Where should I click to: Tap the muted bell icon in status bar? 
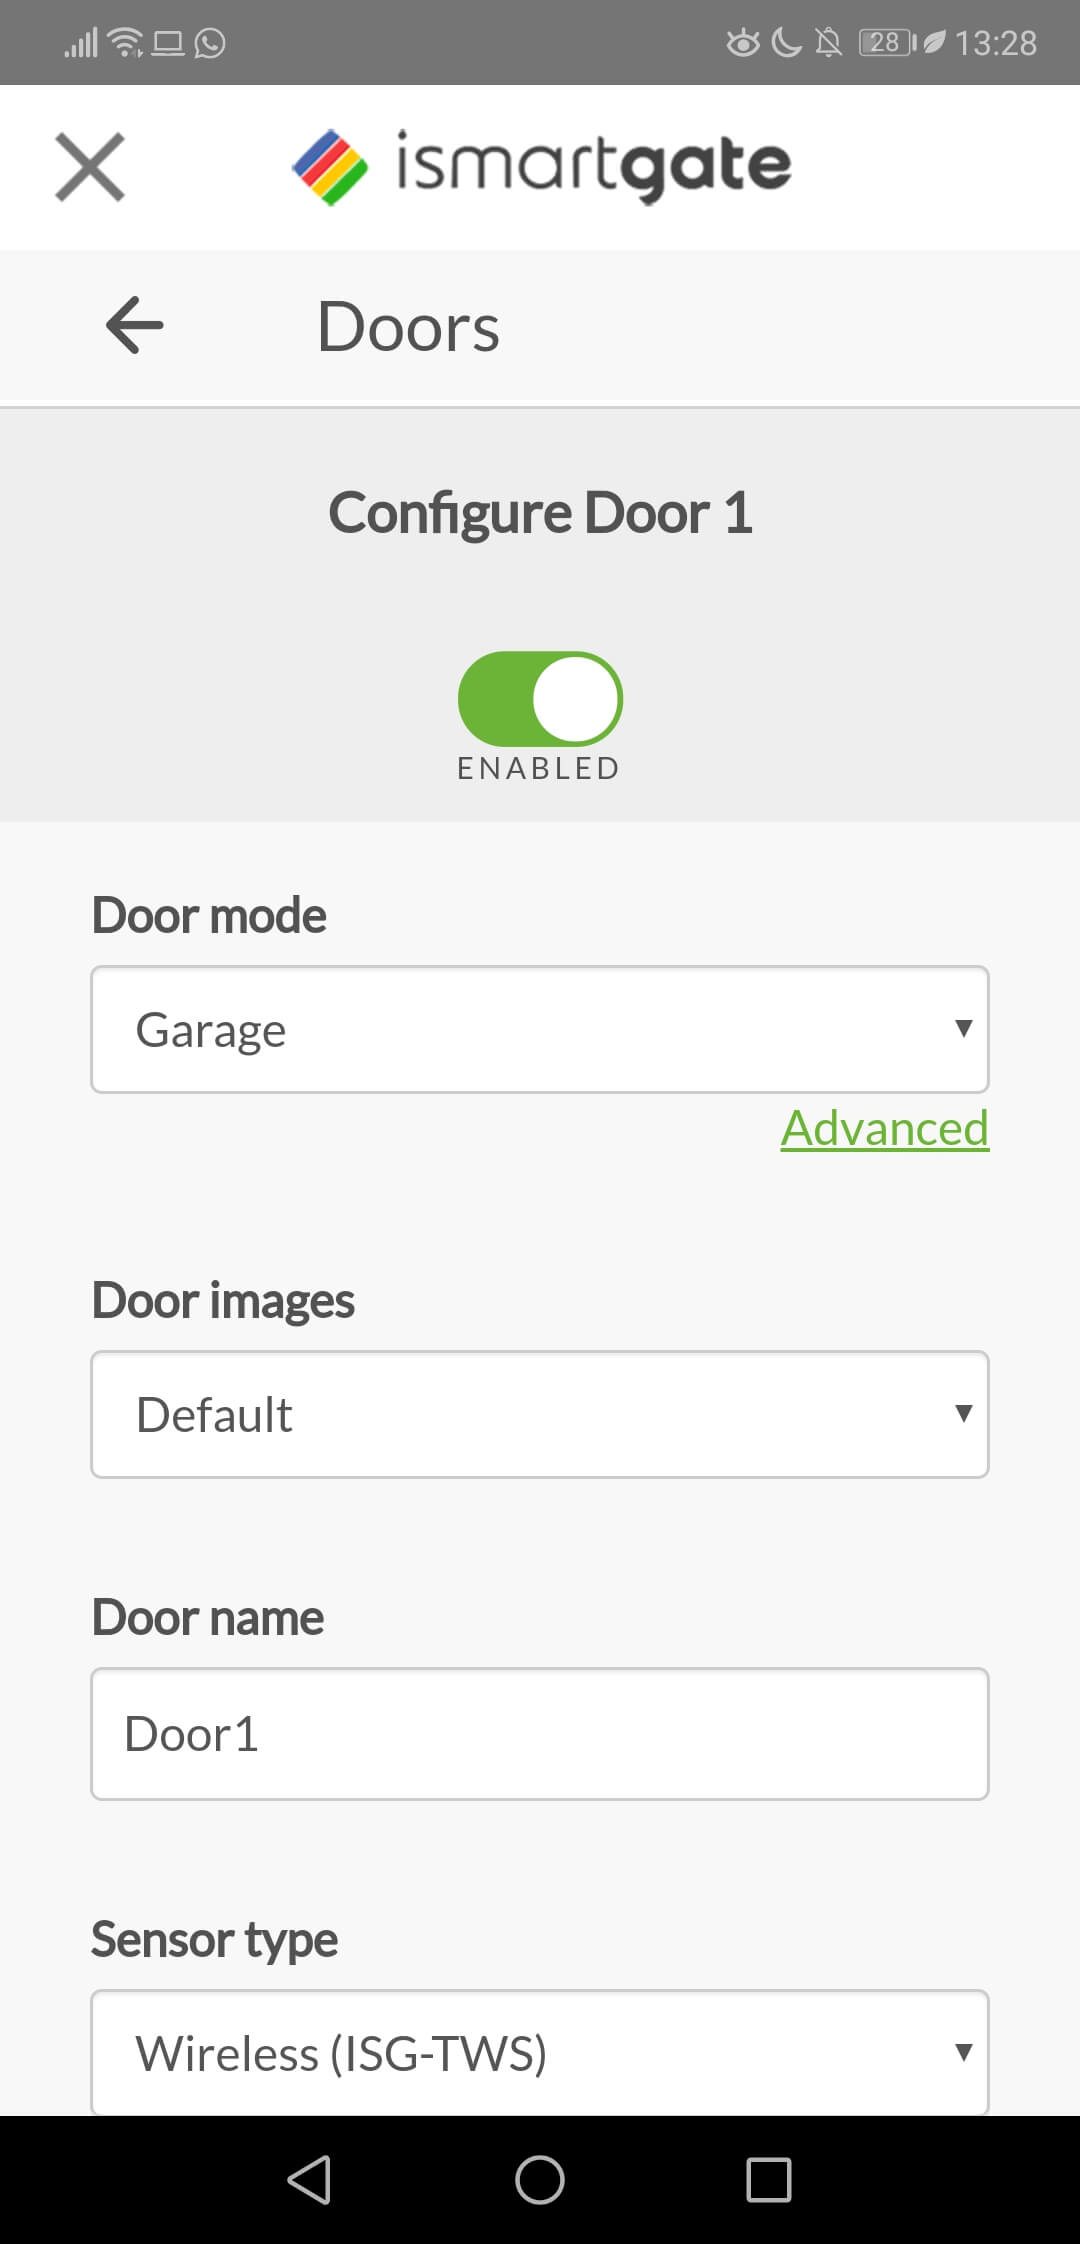(x=828, y=42)
